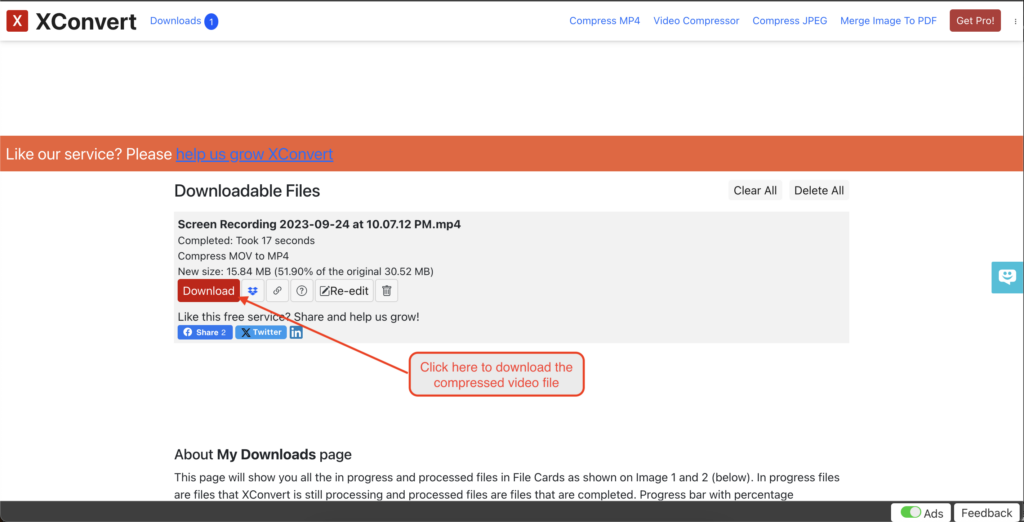The image size is (1024, 522).
Task: Open the help question mark icon
Action: pyautogui.click(x=302, y=291)
